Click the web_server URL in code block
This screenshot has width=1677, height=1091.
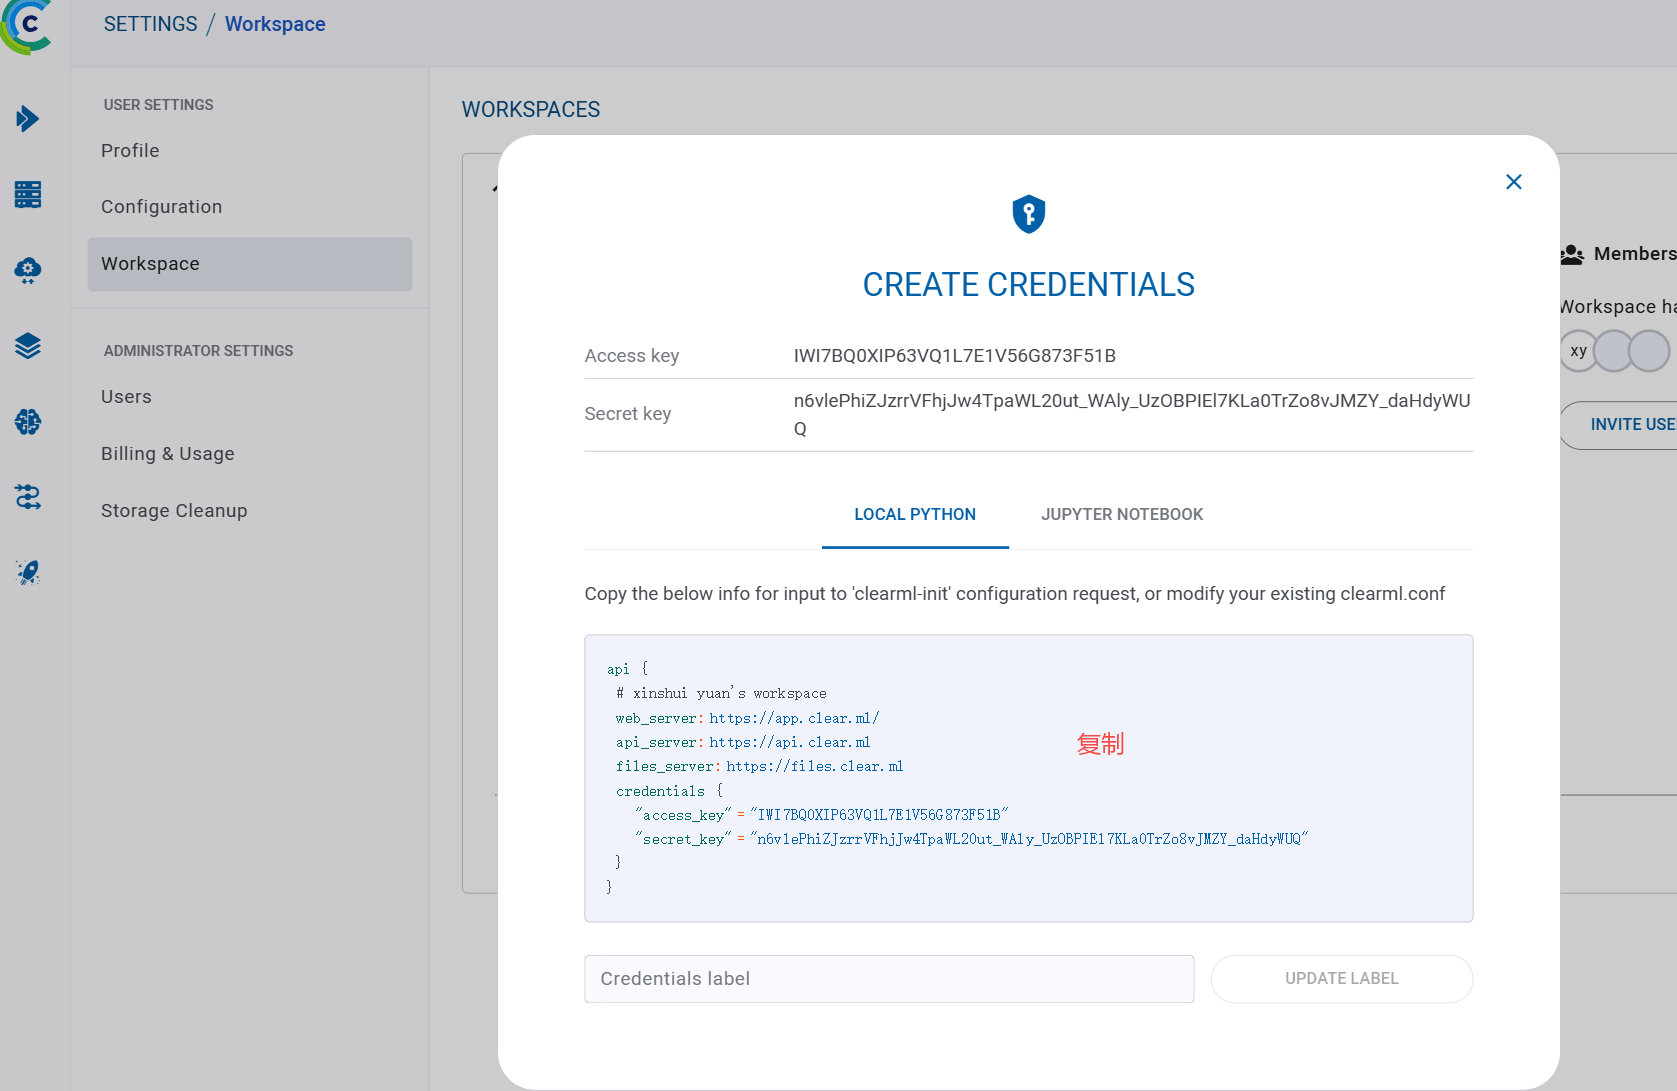tap(794, 718)
